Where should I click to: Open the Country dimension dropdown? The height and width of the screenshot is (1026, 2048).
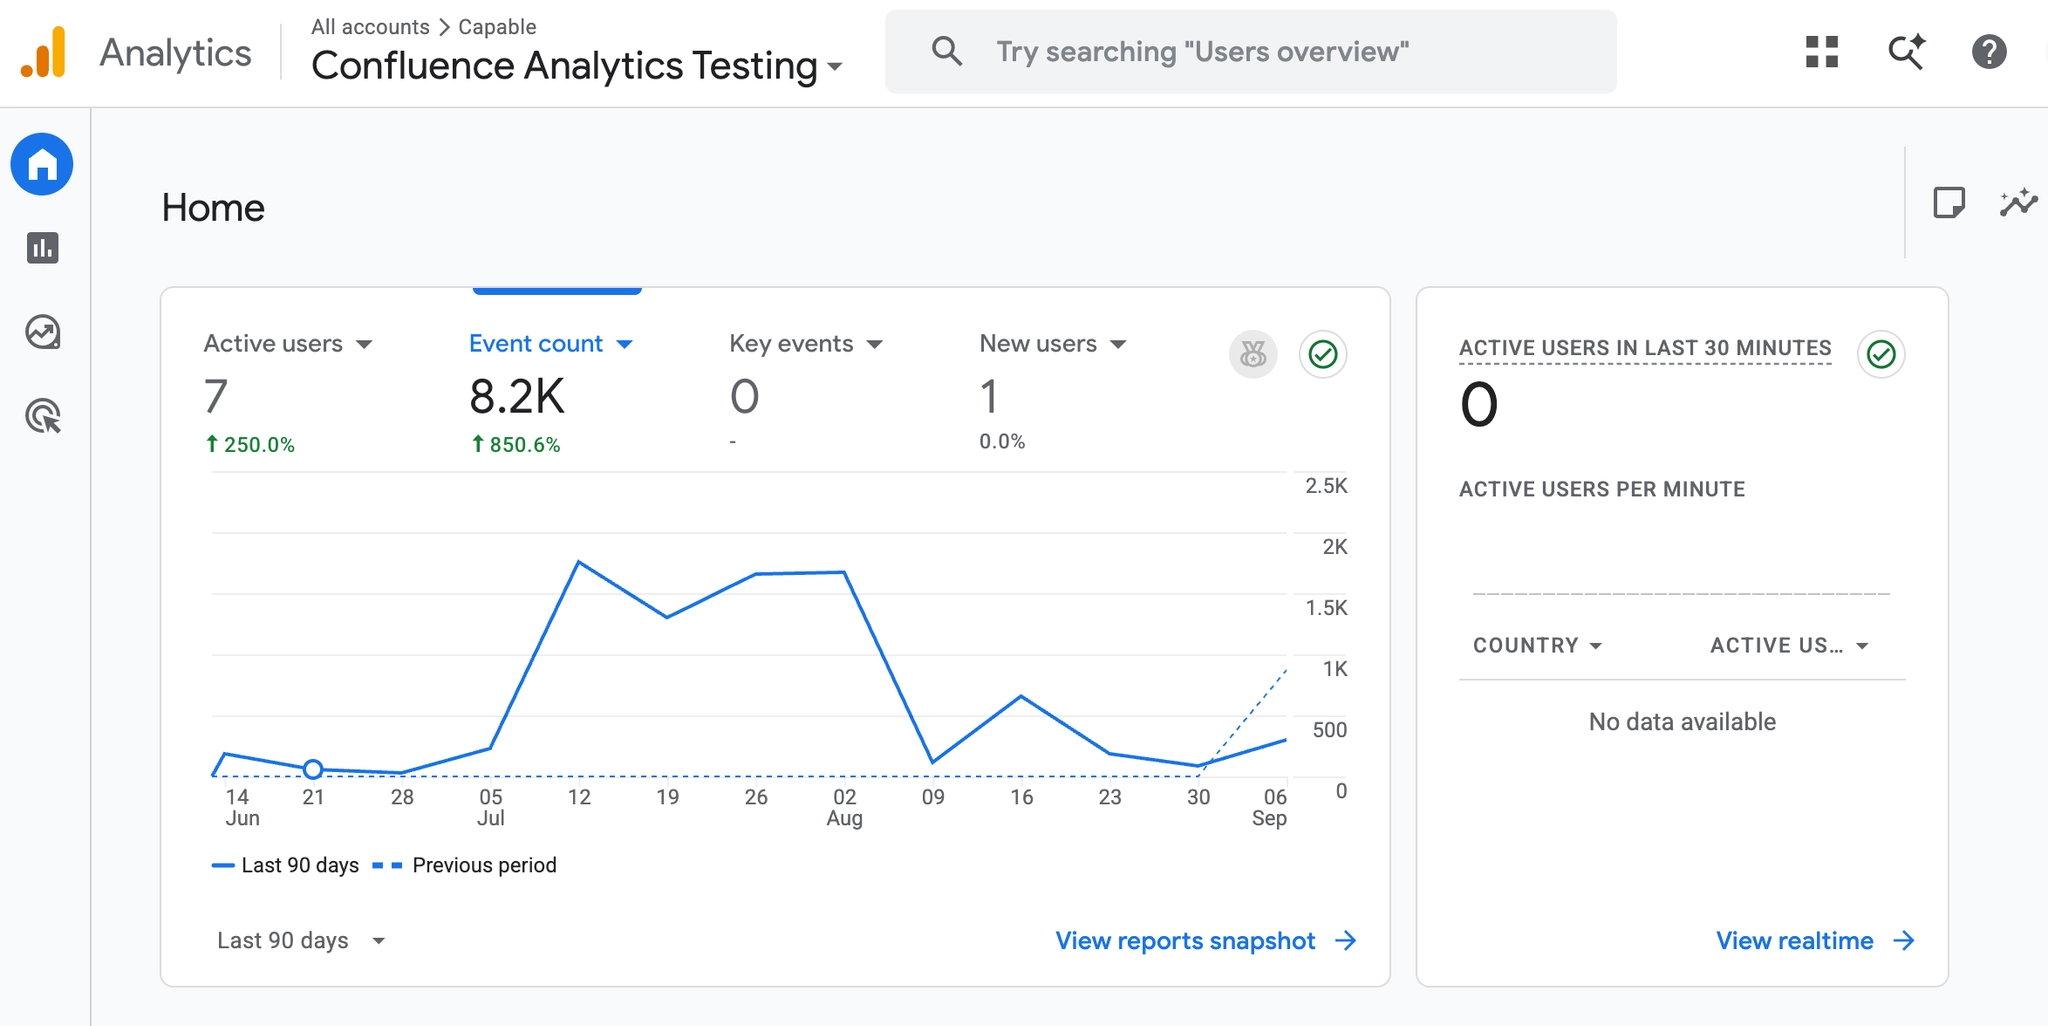coord(1538,646)
